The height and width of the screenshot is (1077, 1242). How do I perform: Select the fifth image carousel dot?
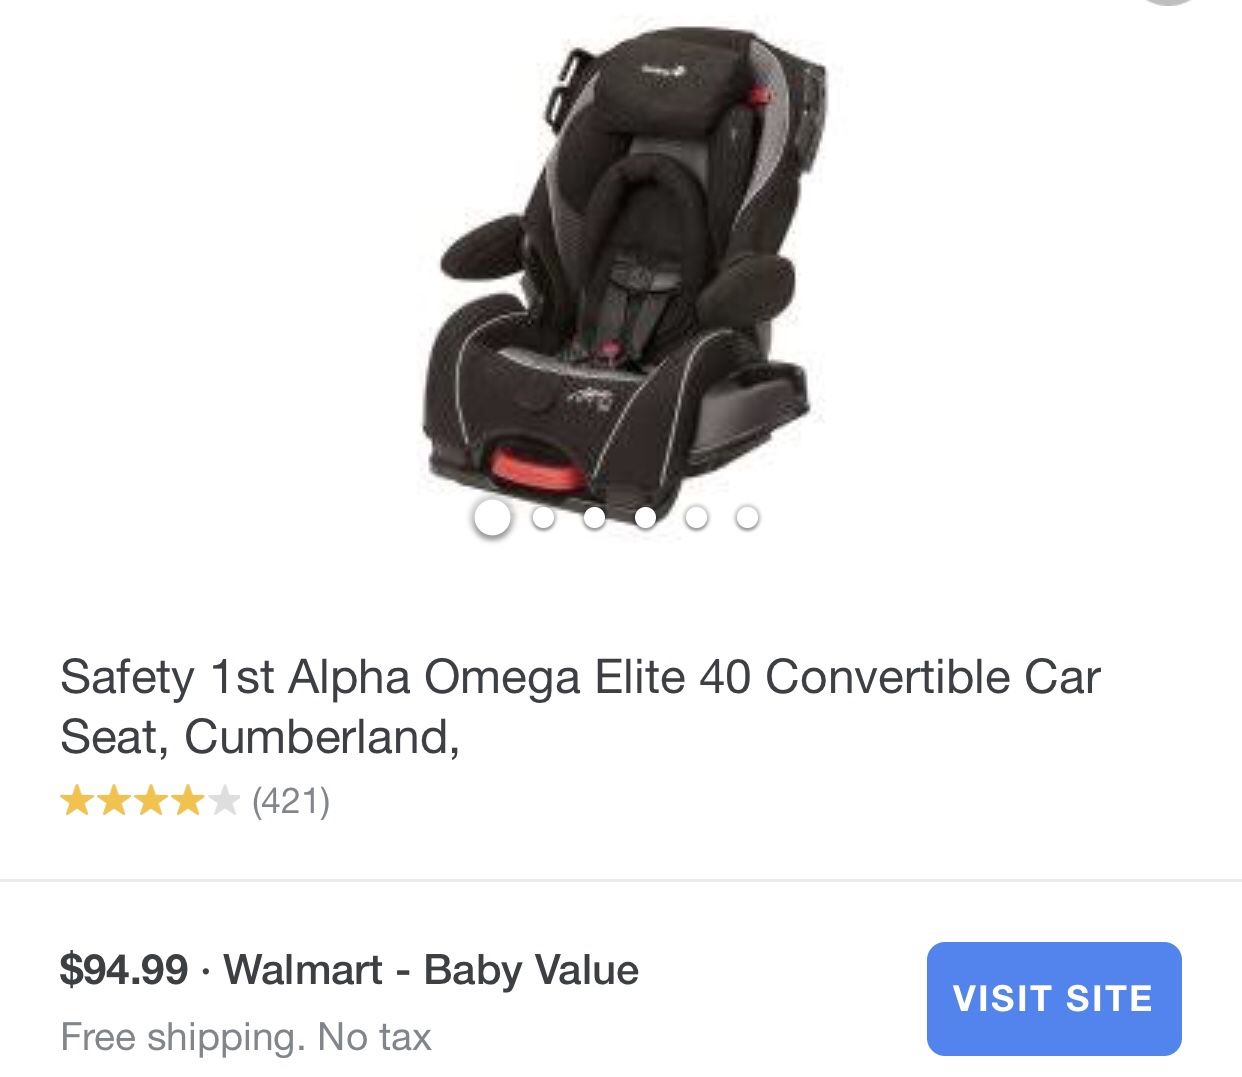[696, 518]
